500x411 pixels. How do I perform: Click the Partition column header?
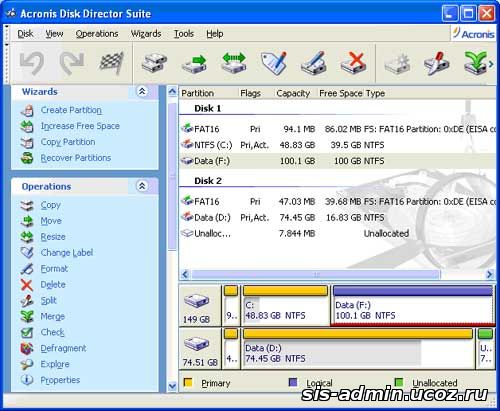(197, 93)
